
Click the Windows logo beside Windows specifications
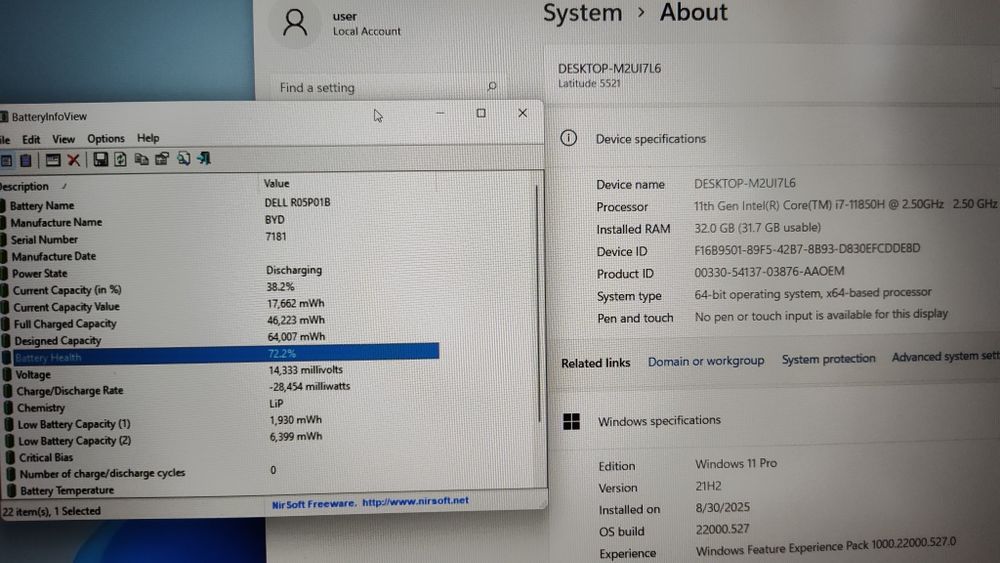tap(571, 421)
